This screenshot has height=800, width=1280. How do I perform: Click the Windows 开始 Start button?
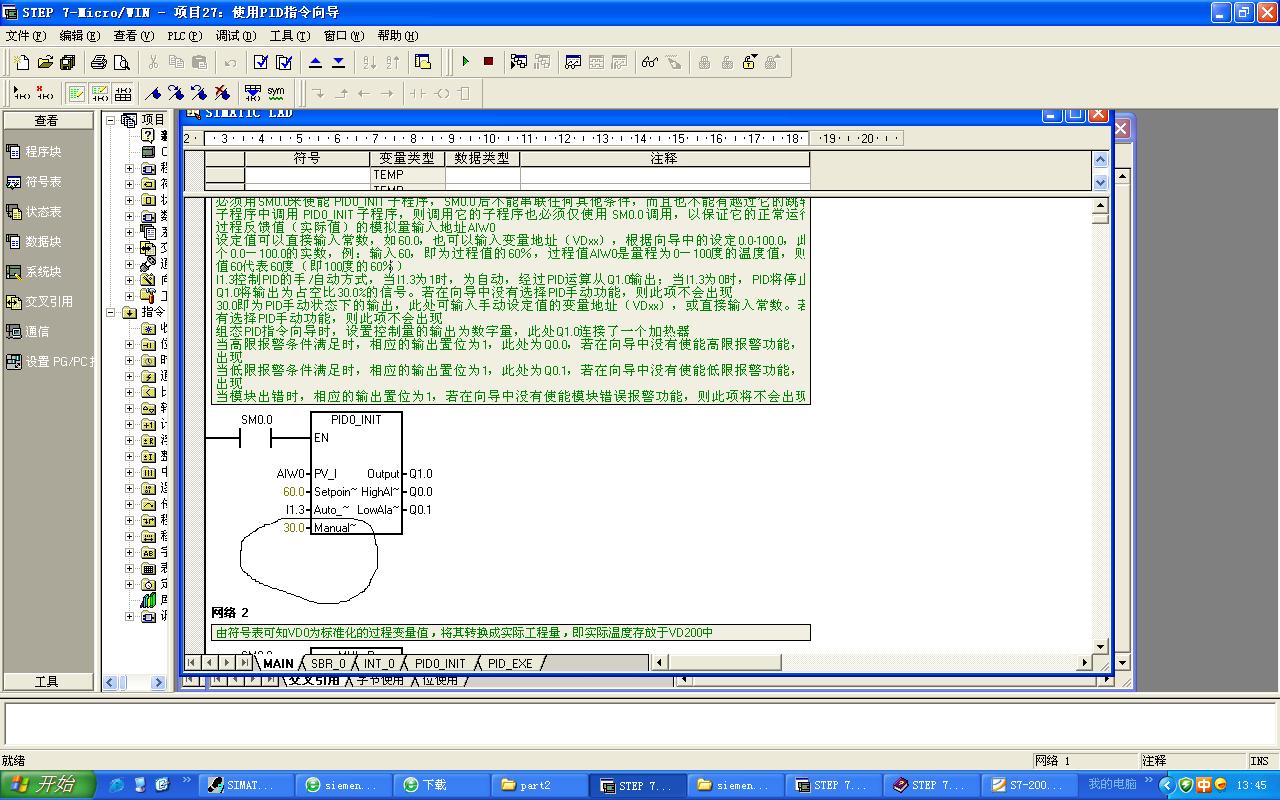[x=47, y=785]
